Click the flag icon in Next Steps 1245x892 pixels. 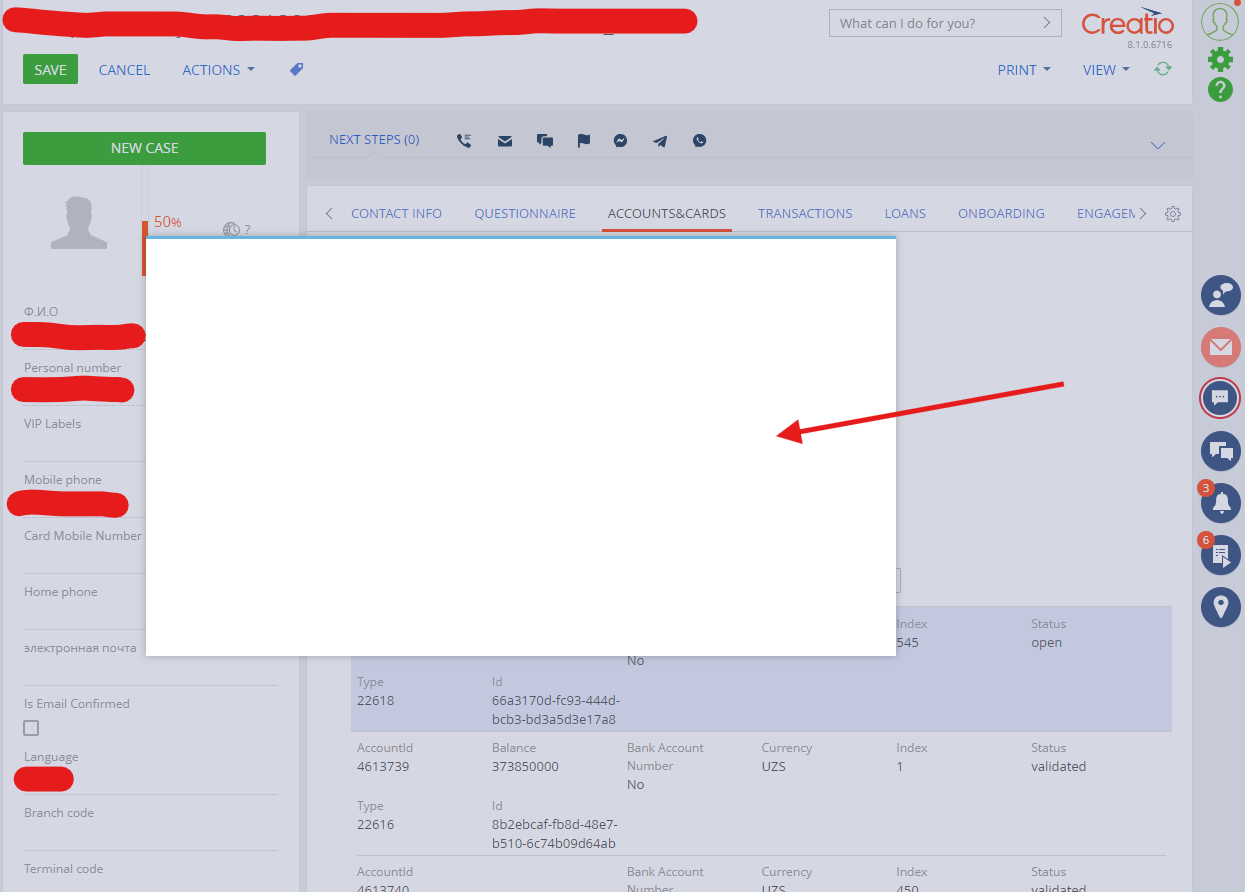pyautogui.click(x=584, y=141)
